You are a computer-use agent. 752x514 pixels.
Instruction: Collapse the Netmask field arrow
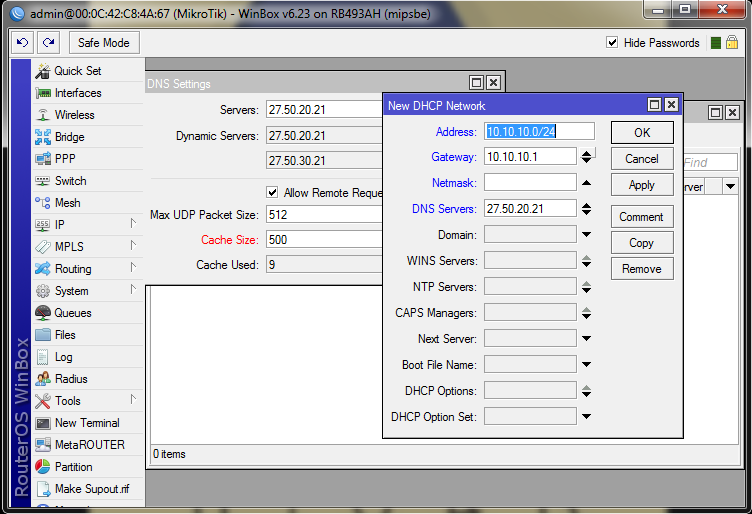[x=586, y=183]
